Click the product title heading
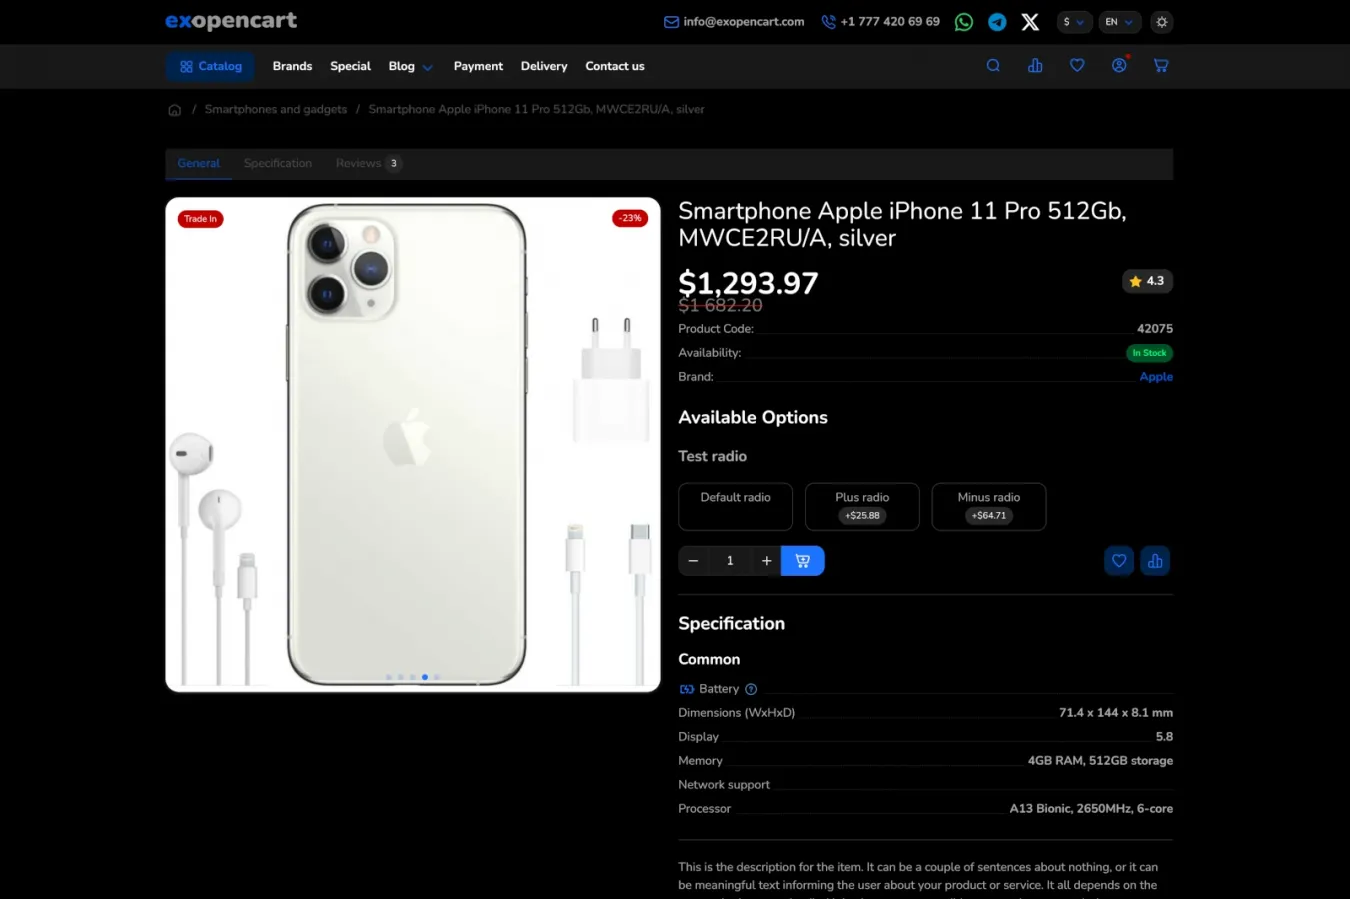The image size is (1350, 899). click(902, 224)
